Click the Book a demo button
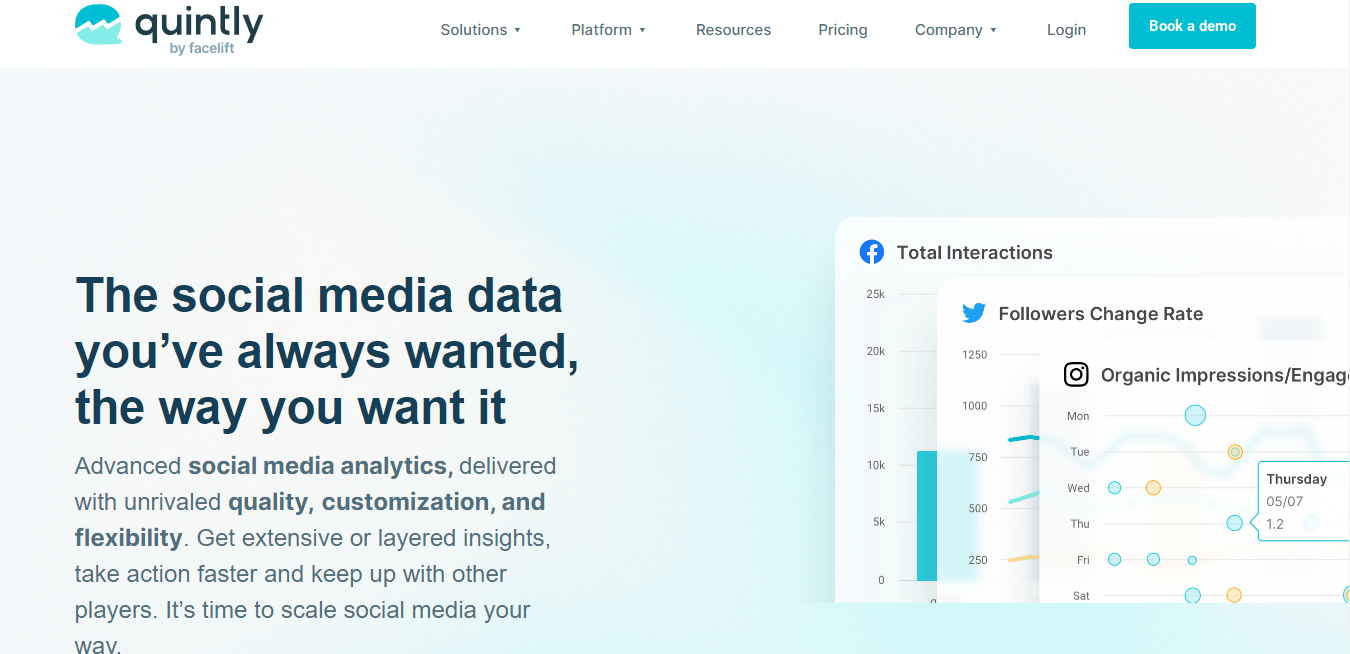 [1192, 26]
